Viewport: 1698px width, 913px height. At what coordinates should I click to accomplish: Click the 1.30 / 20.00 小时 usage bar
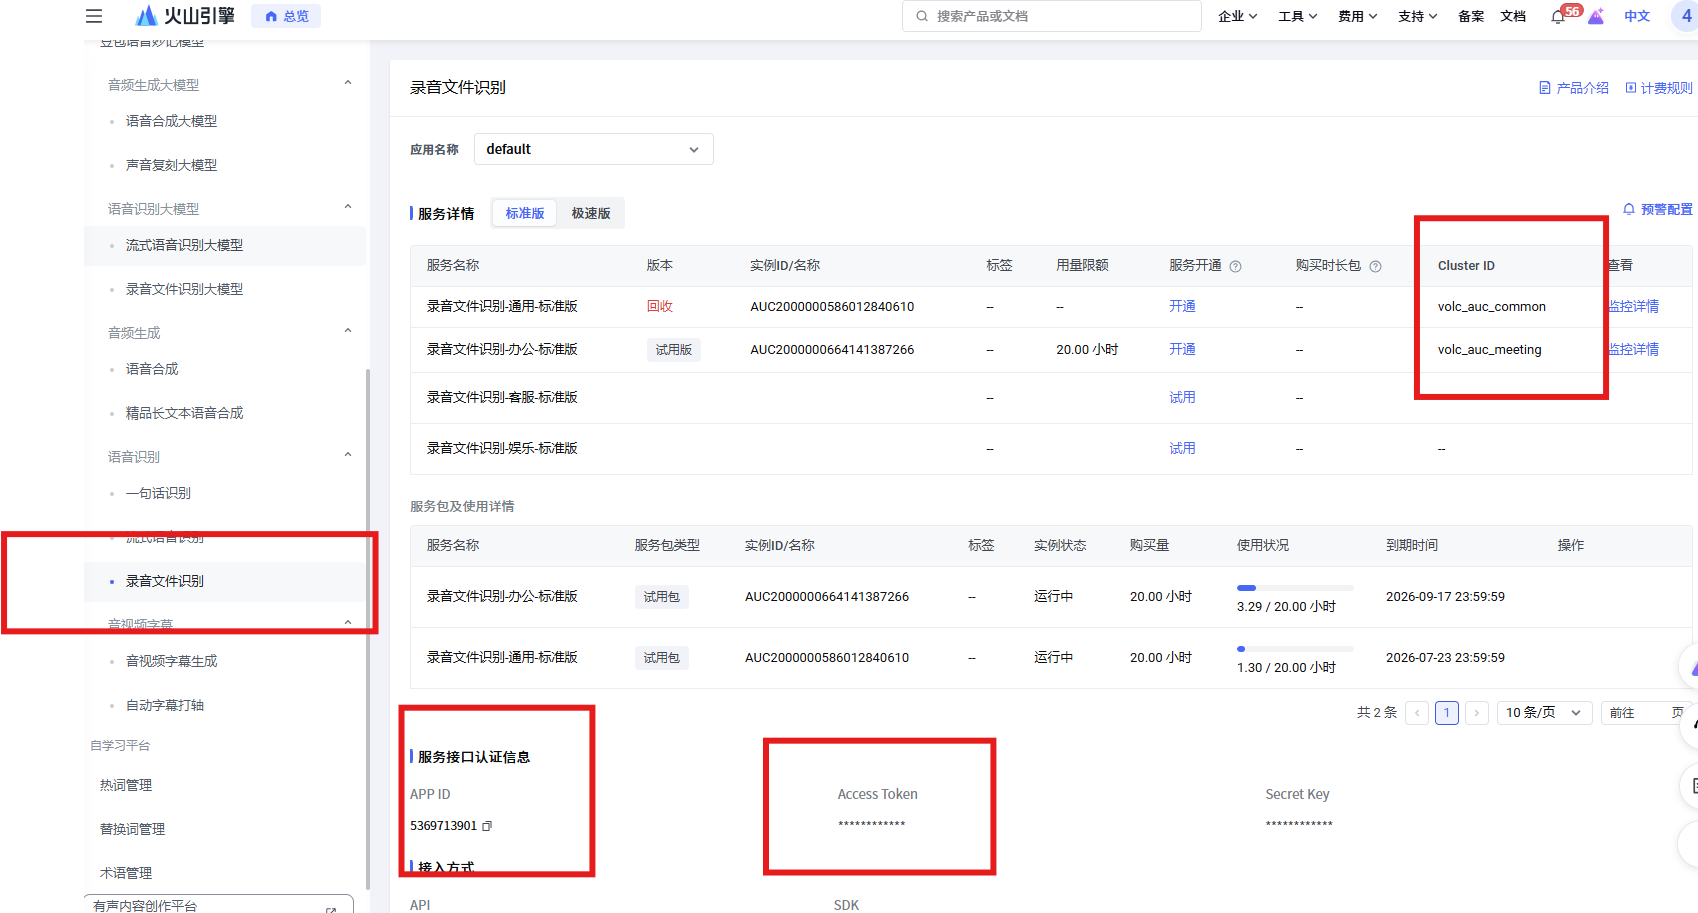[1295, 649]
